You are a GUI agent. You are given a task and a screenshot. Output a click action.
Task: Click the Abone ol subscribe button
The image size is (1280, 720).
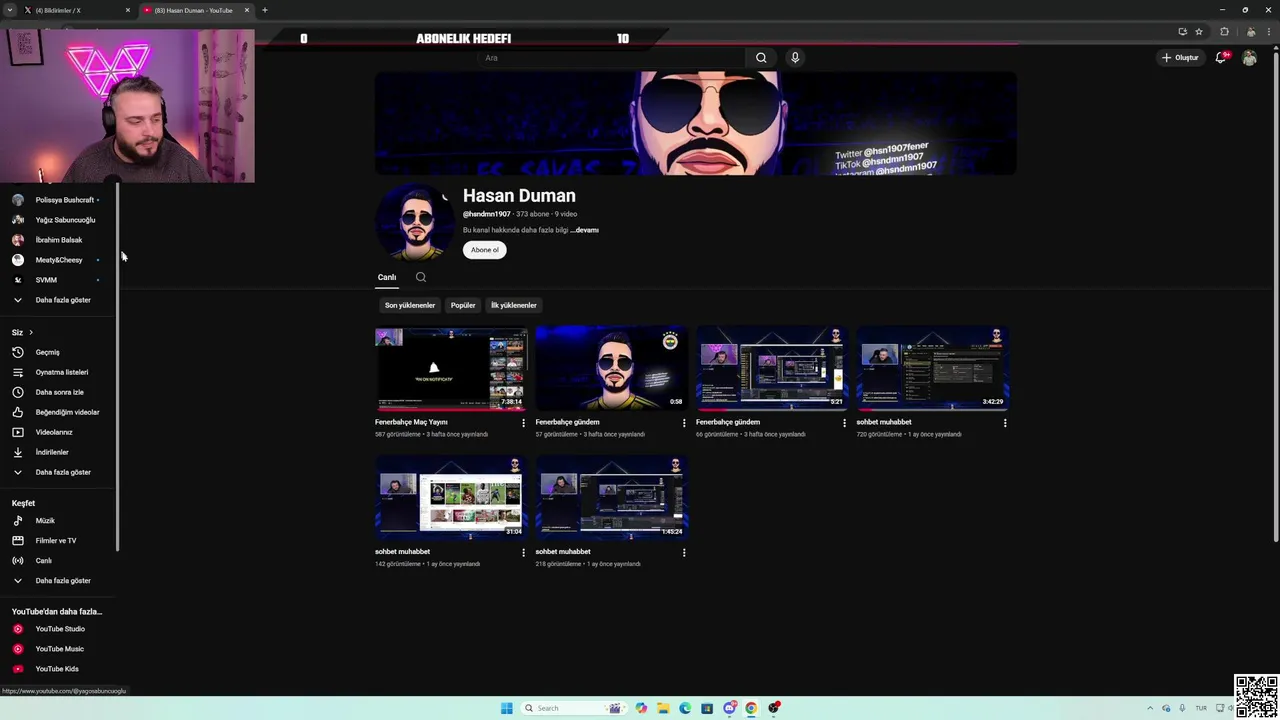pos(484,250)
